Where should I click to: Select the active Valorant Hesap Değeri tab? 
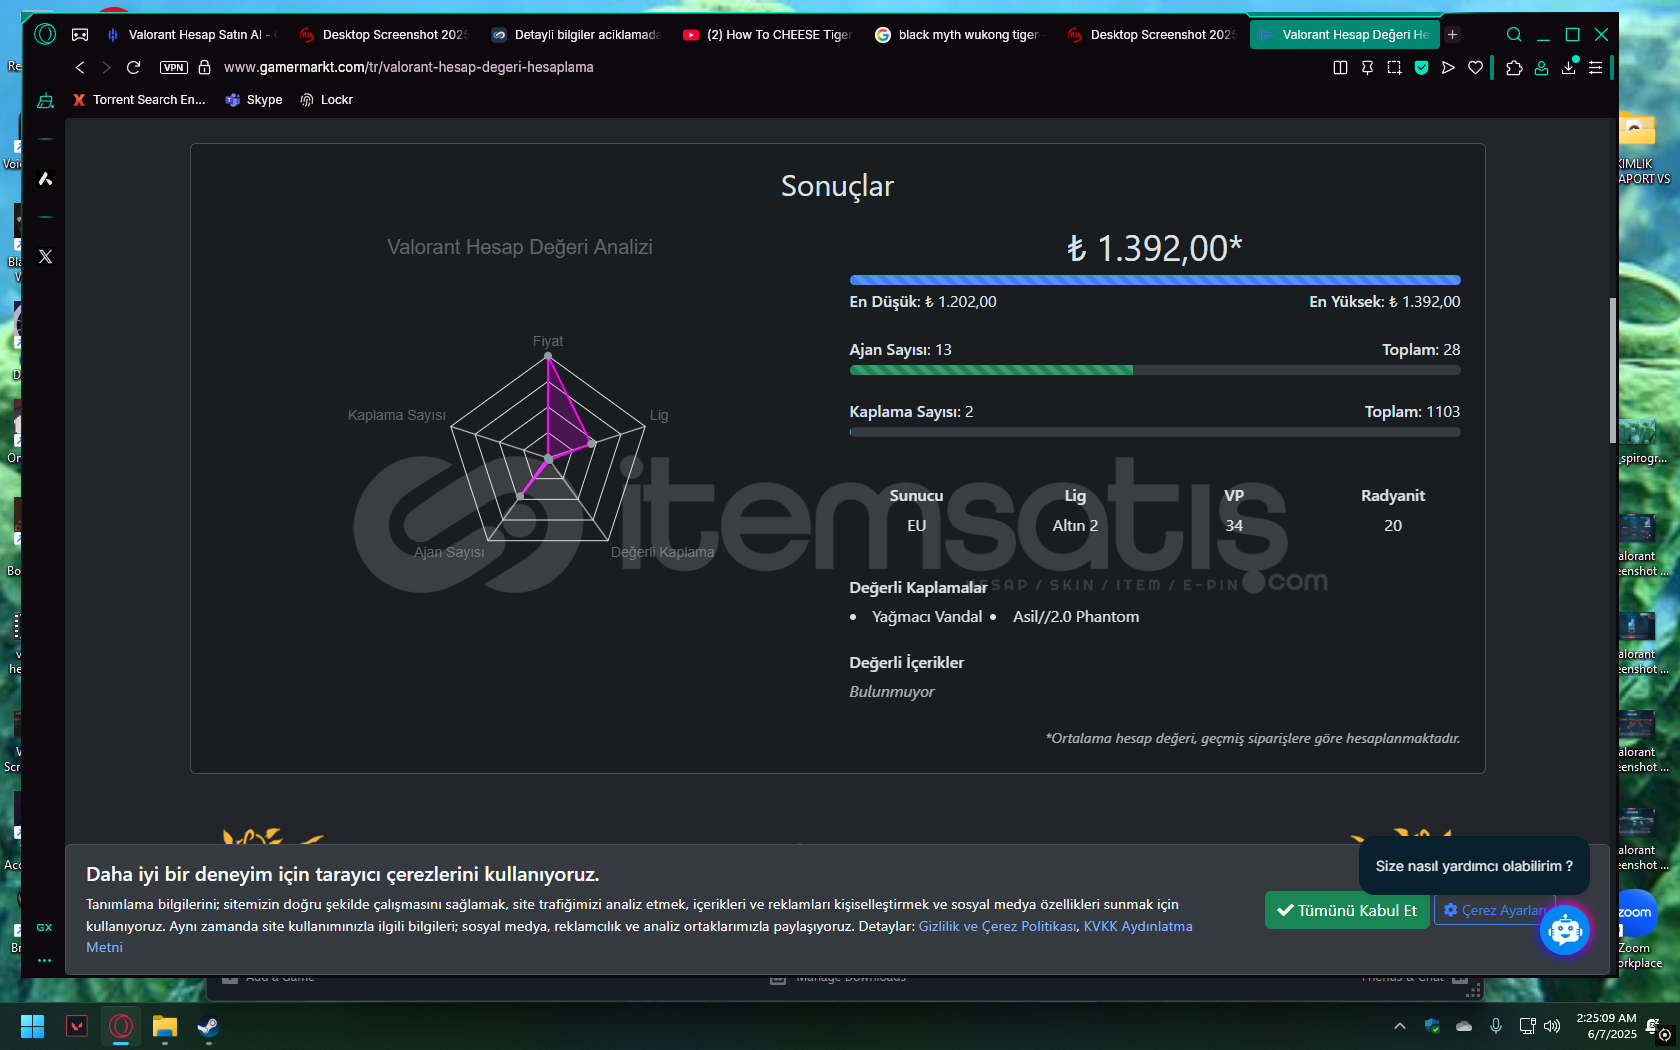point(1344,34)
